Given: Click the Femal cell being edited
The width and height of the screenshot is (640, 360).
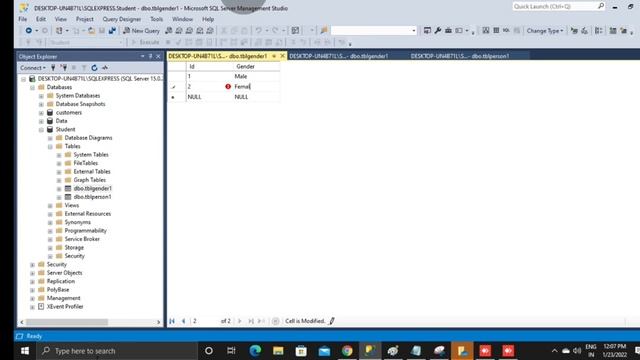Looking at the screenshot, I should (x=257, y=87).
